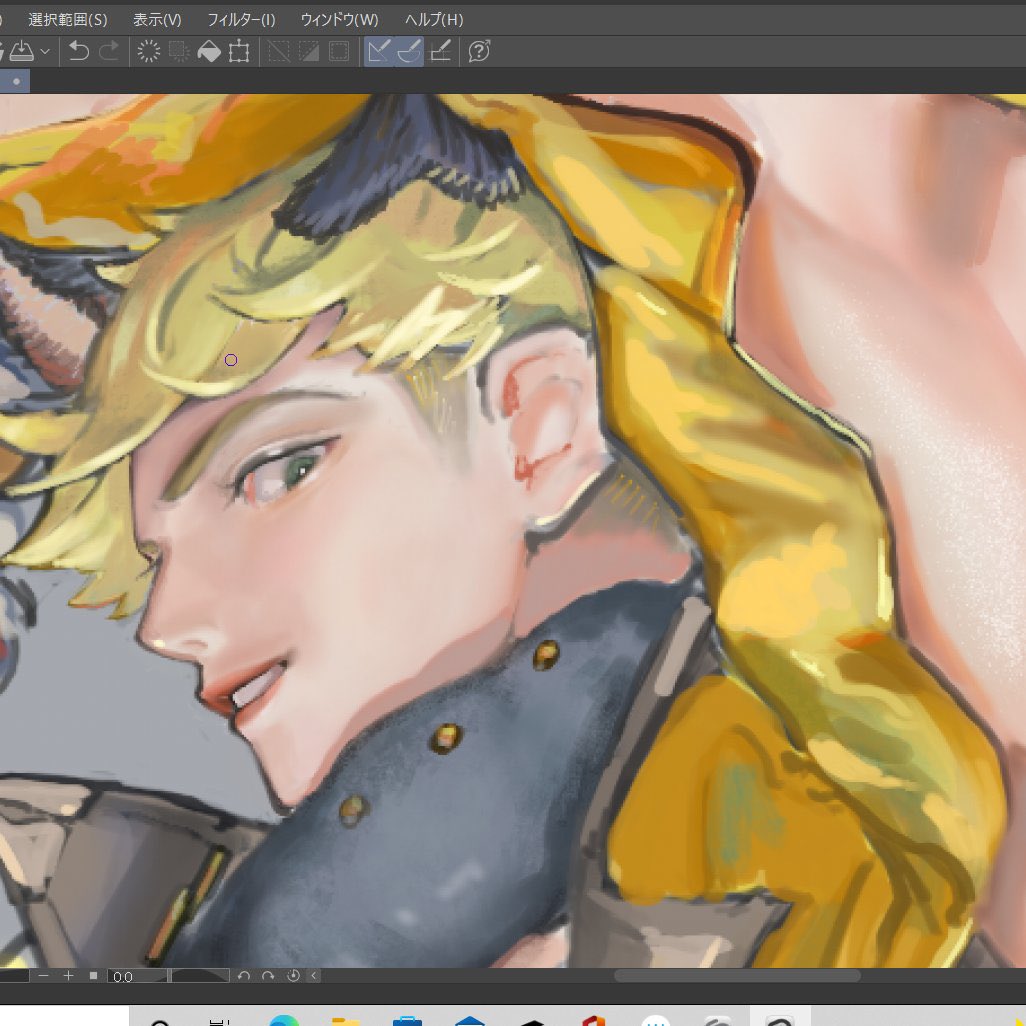Viewport: 1026px width, 1026px height.
Task: Click the fit-to-screen square icon
Action: 93,976
